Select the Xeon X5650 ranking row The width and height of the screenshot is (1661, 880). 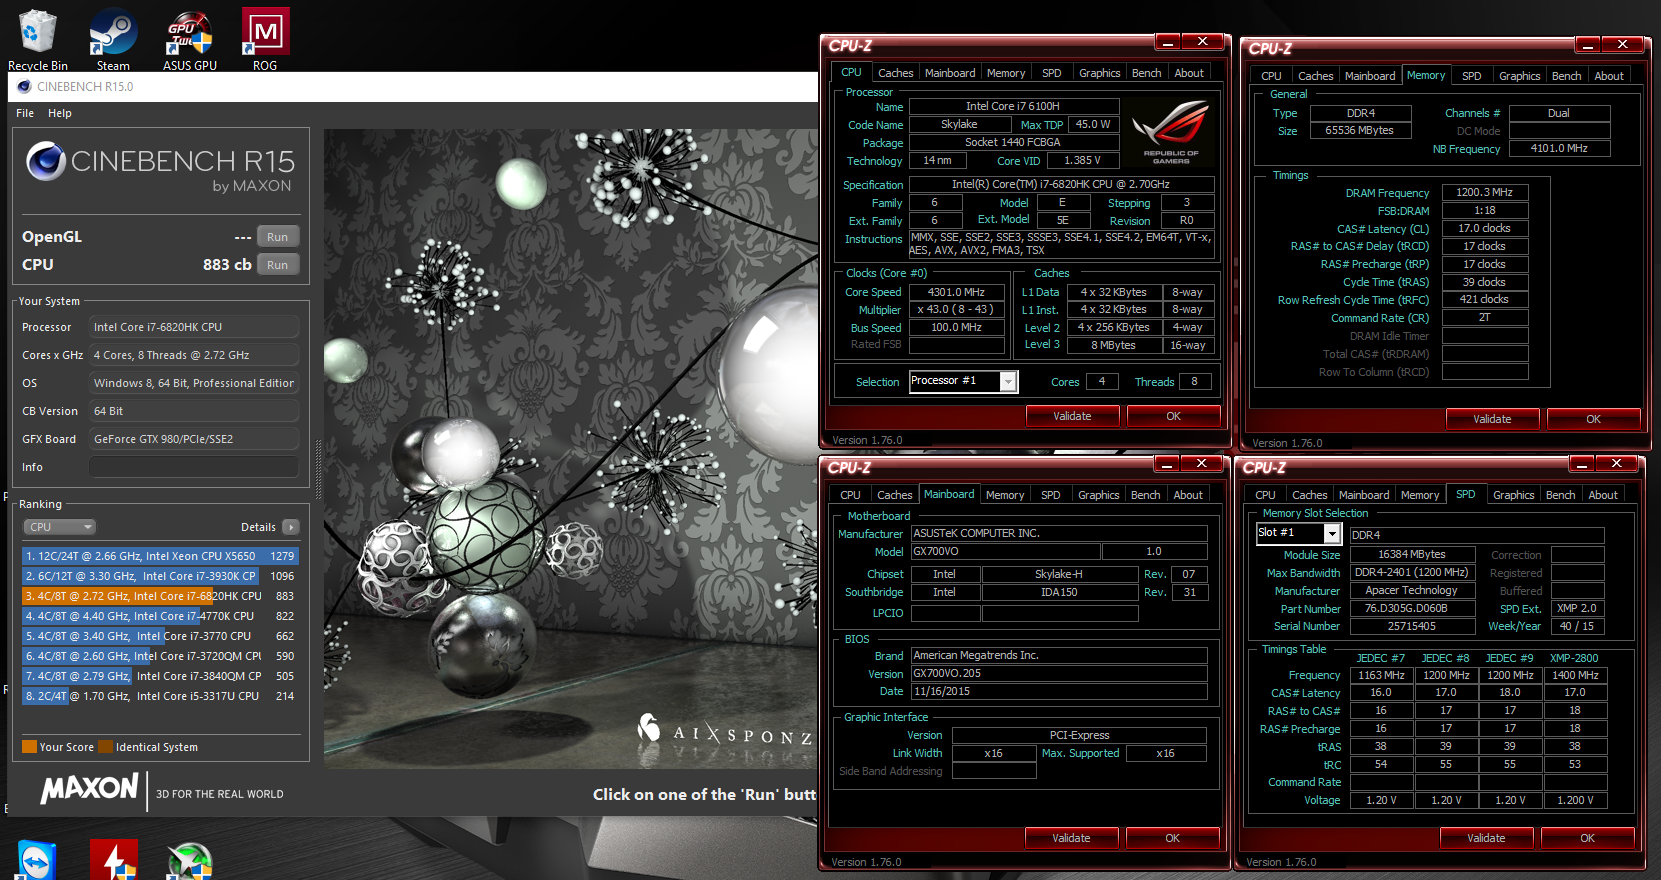coord(160,556)
